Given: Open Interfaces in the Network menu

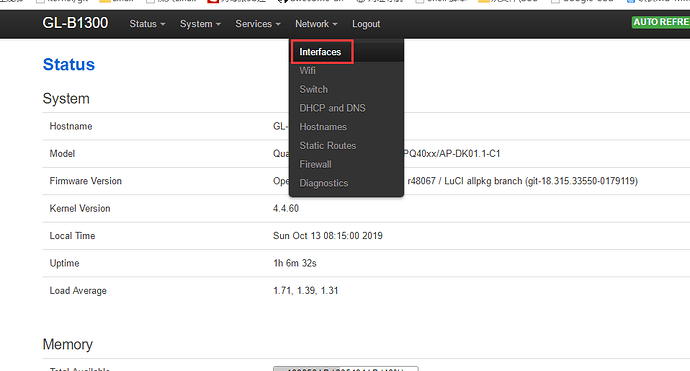Looking at the screenshot, I should [320, 52].
